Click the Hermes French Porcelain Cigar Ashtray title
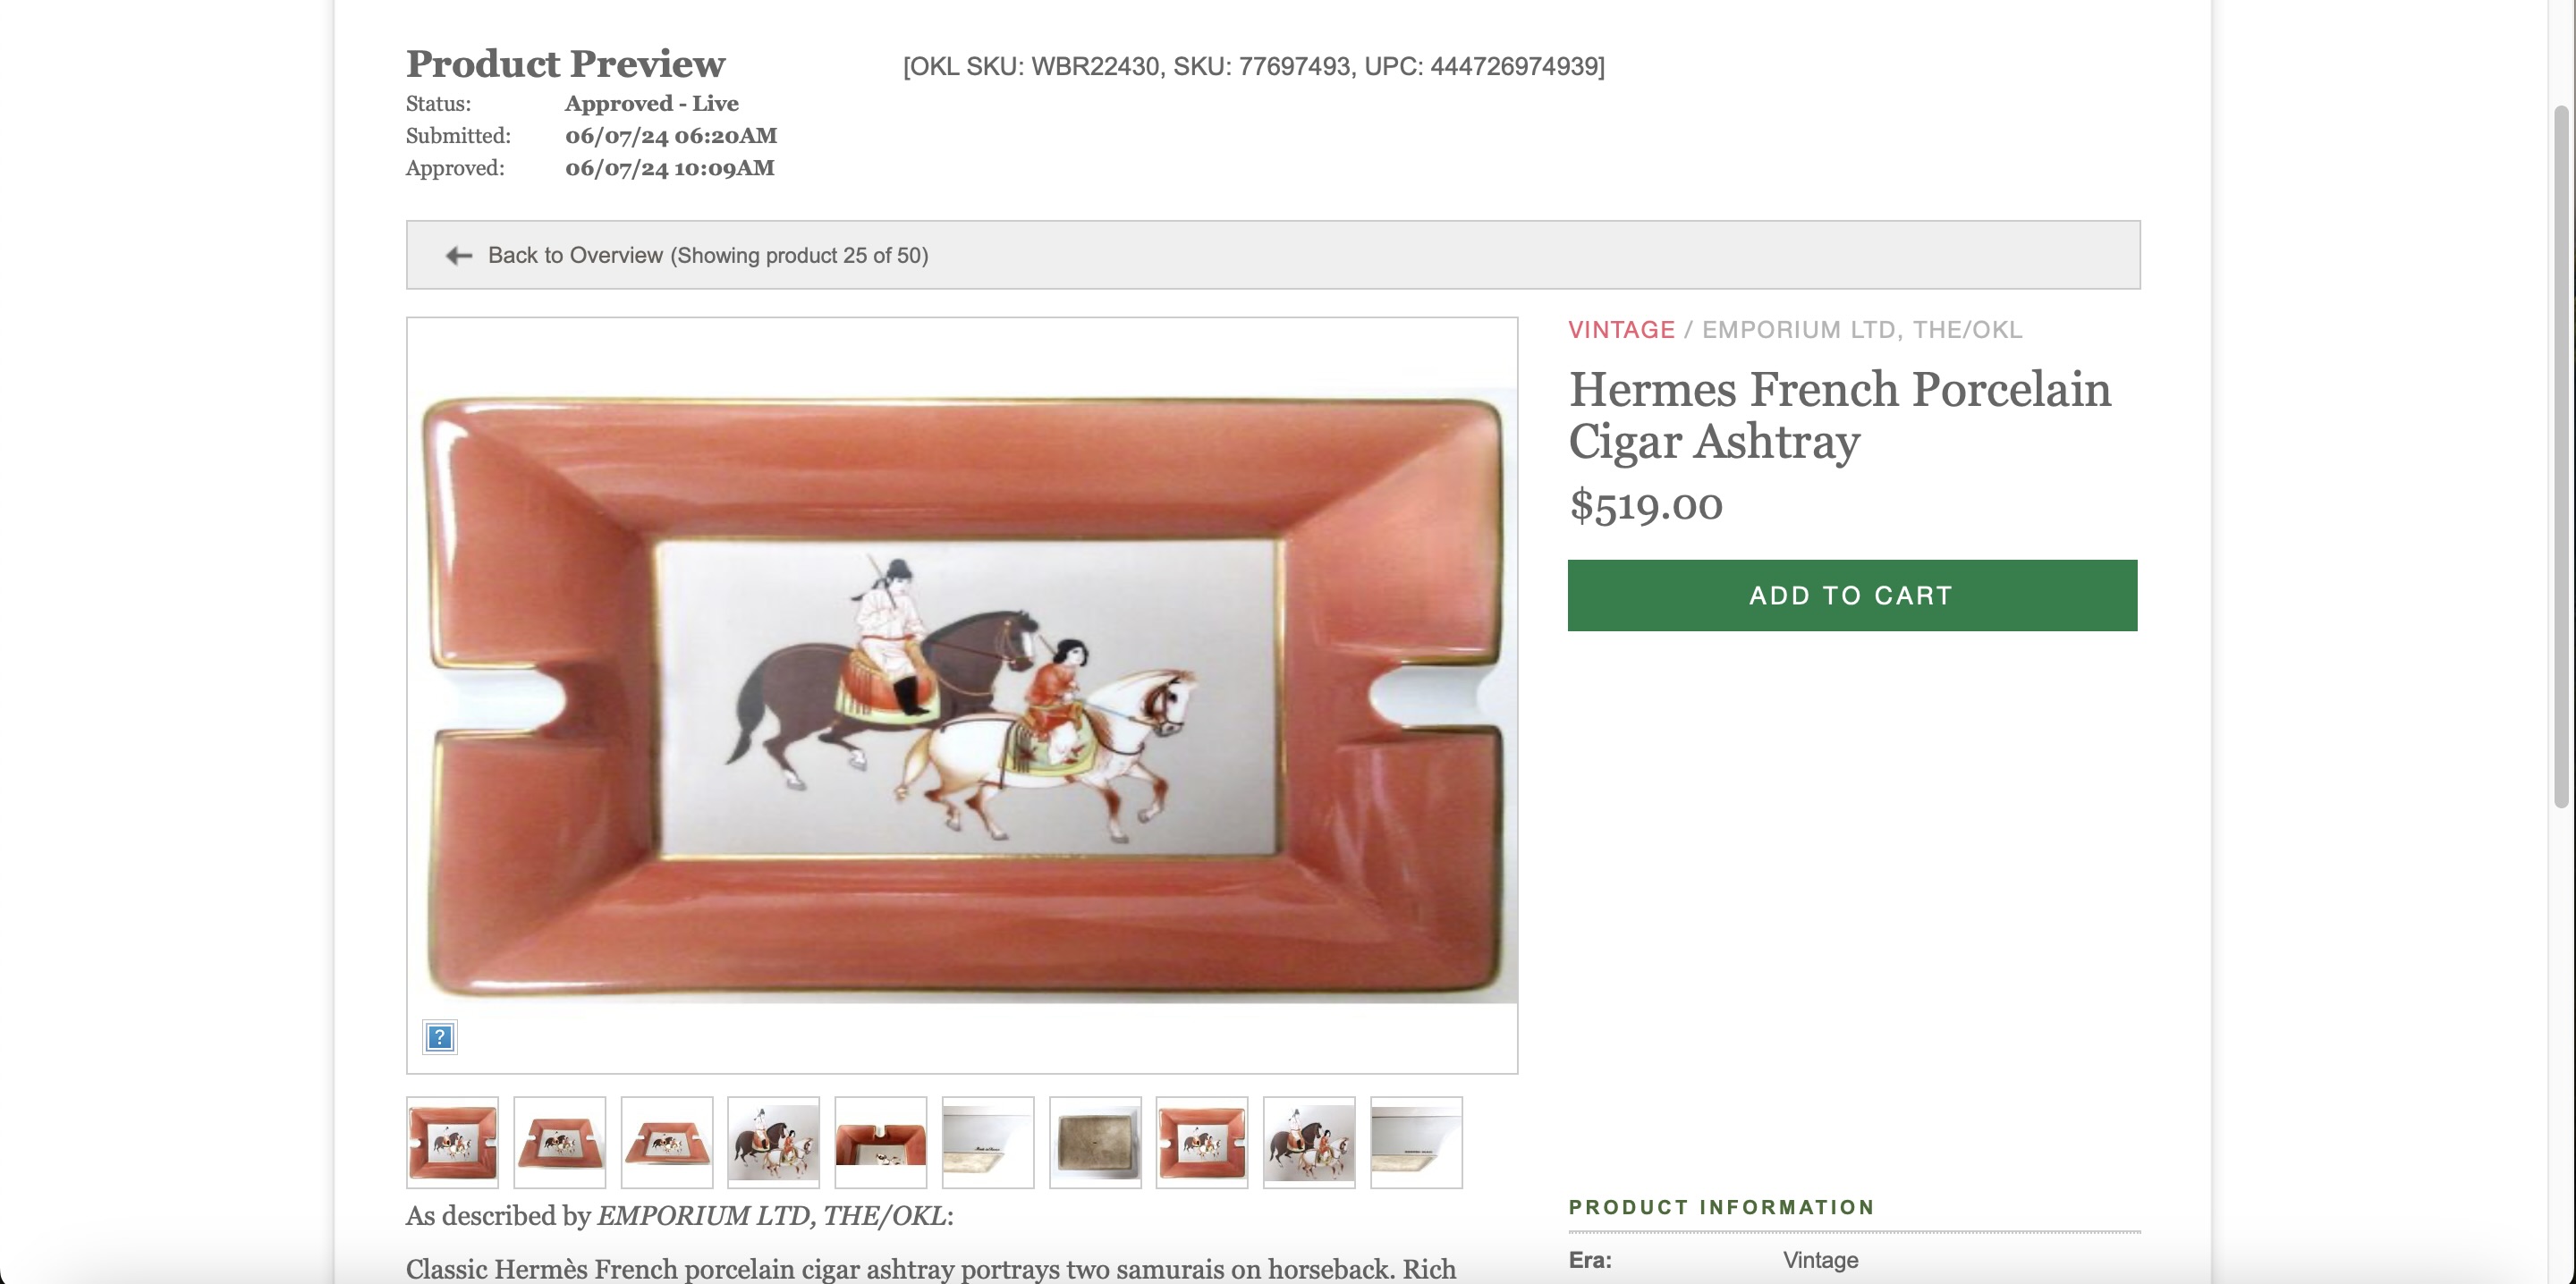Viewport: 2576px width, 1284px height. [1840, 415]
